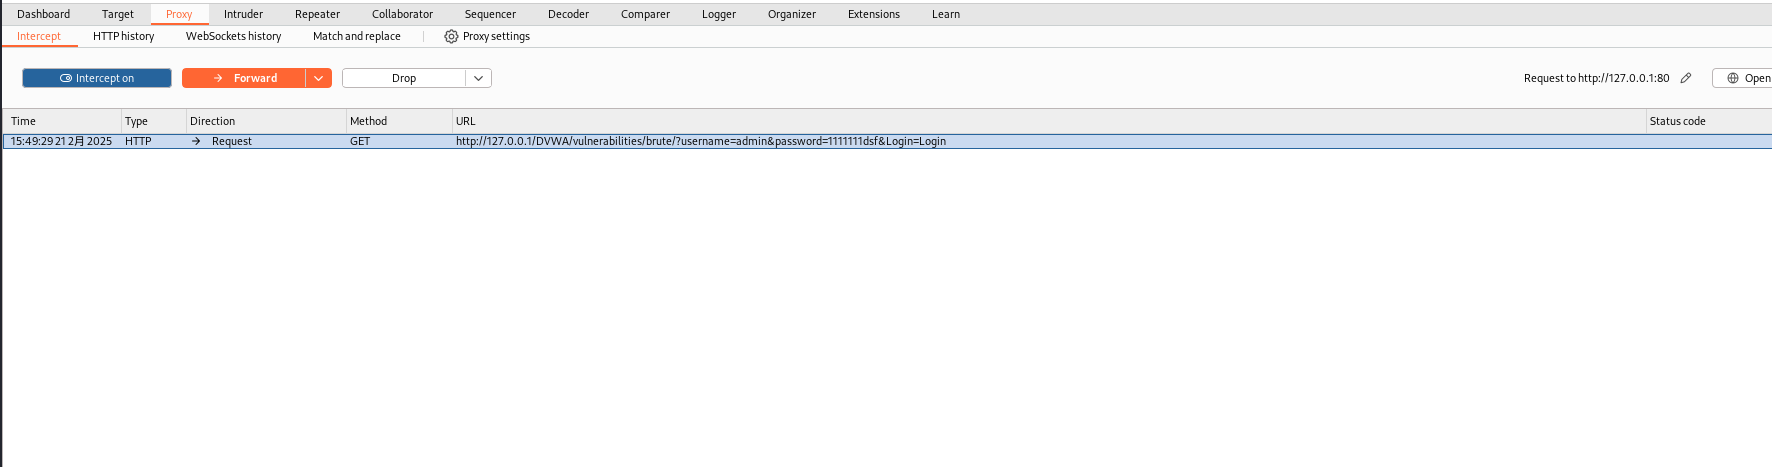Forward the intercepted request

[244, 78]
